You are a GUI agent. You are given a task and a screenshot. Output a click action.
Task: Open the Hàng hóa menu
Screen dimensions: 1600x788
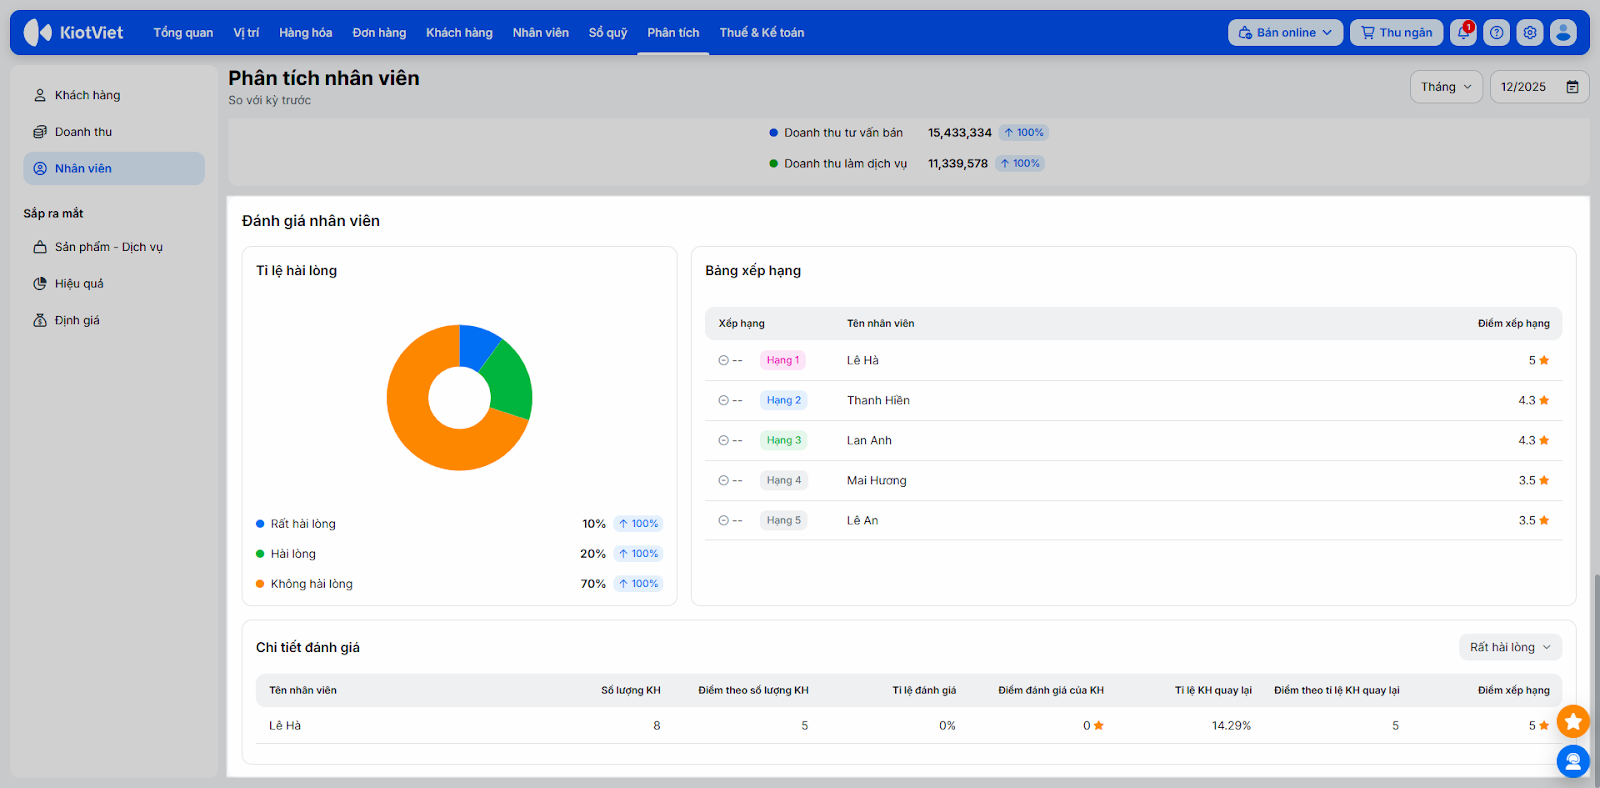coord(305,33)
